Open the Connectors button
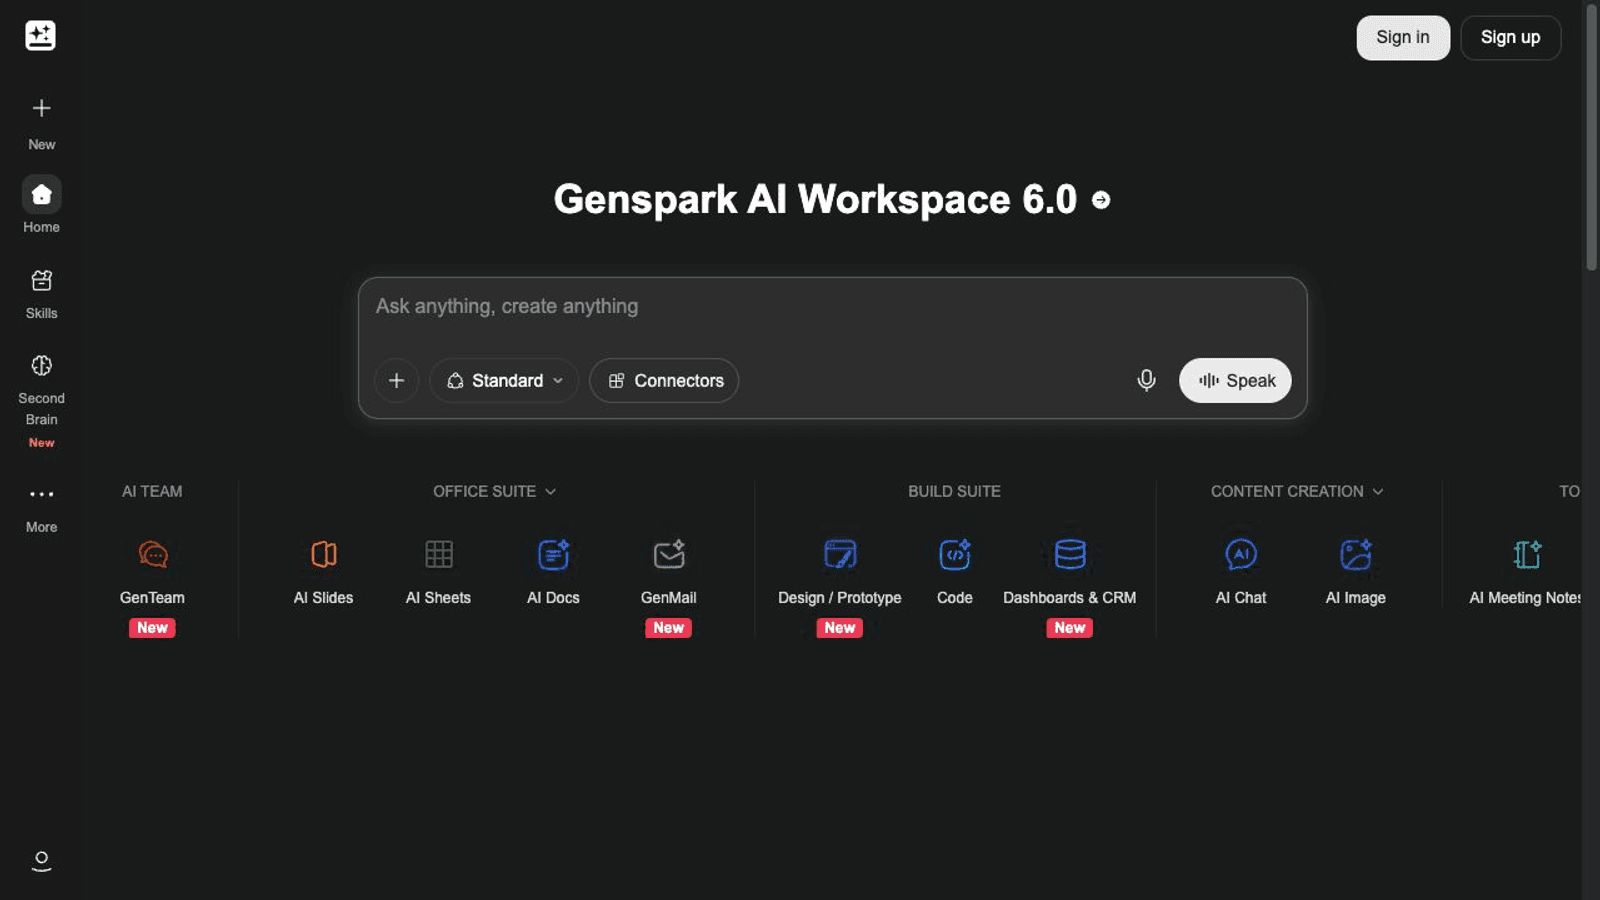This screenshot has width=1600, height=900. point(664,381)
